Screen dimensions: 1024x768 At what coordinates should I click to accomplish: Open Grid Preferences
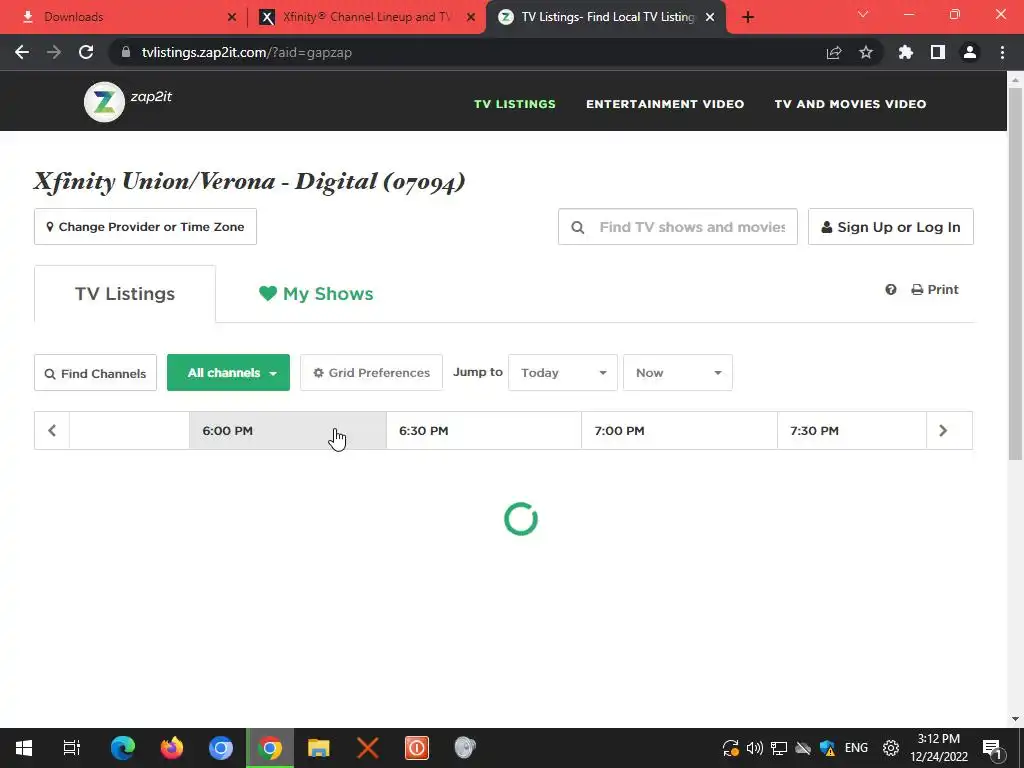click(372, 373)
